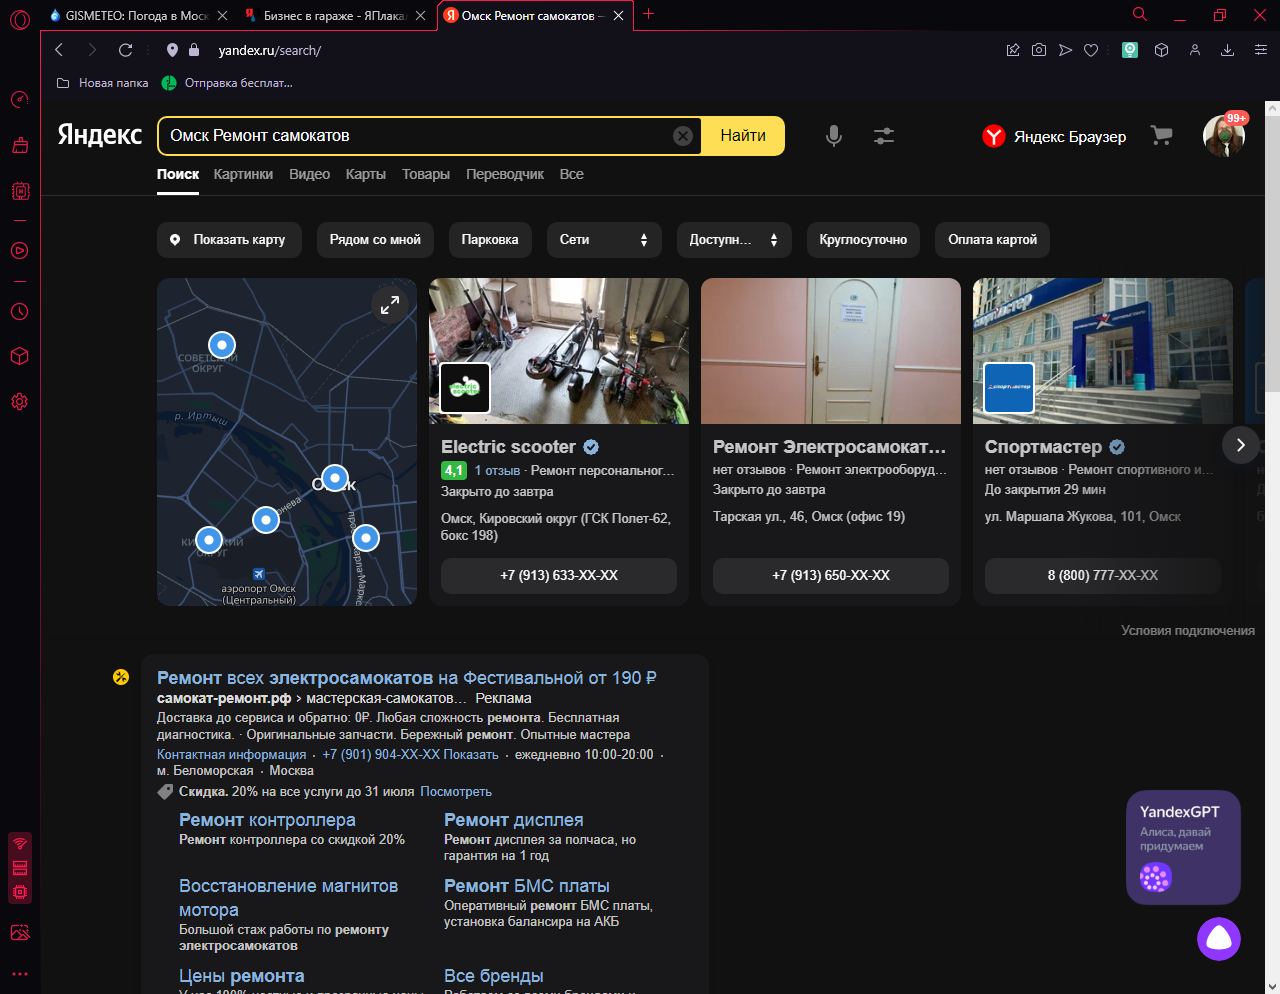Select the 'Переводчик' search tab
This screenshot has height=994, width=1280.
coord(505,174)
